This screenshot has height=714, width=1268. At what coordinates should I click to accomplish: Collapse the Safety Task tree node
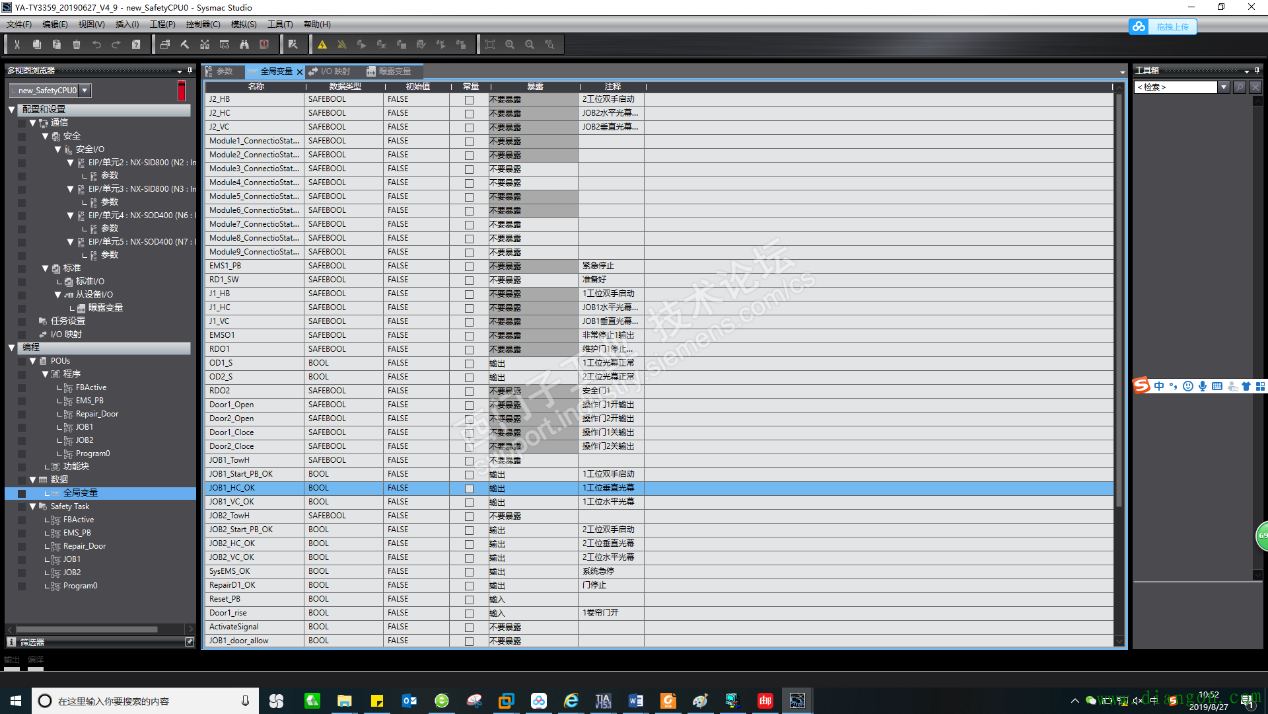[33, 506]
